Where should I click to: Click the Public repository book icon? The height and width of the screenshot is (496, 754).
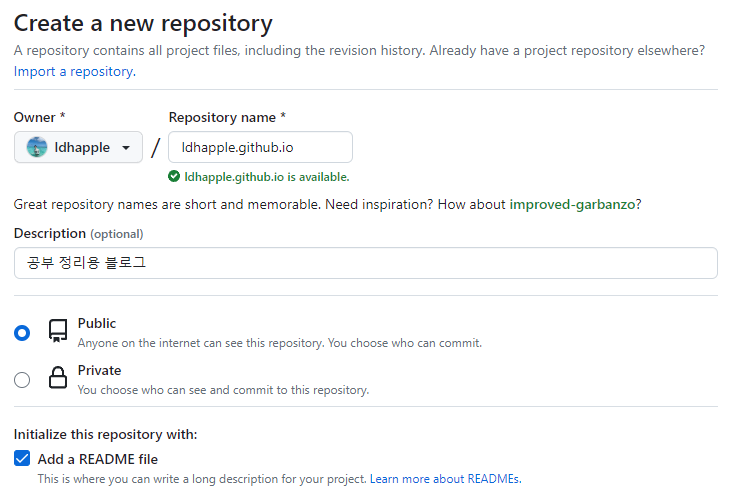click(x=58, y=331)
